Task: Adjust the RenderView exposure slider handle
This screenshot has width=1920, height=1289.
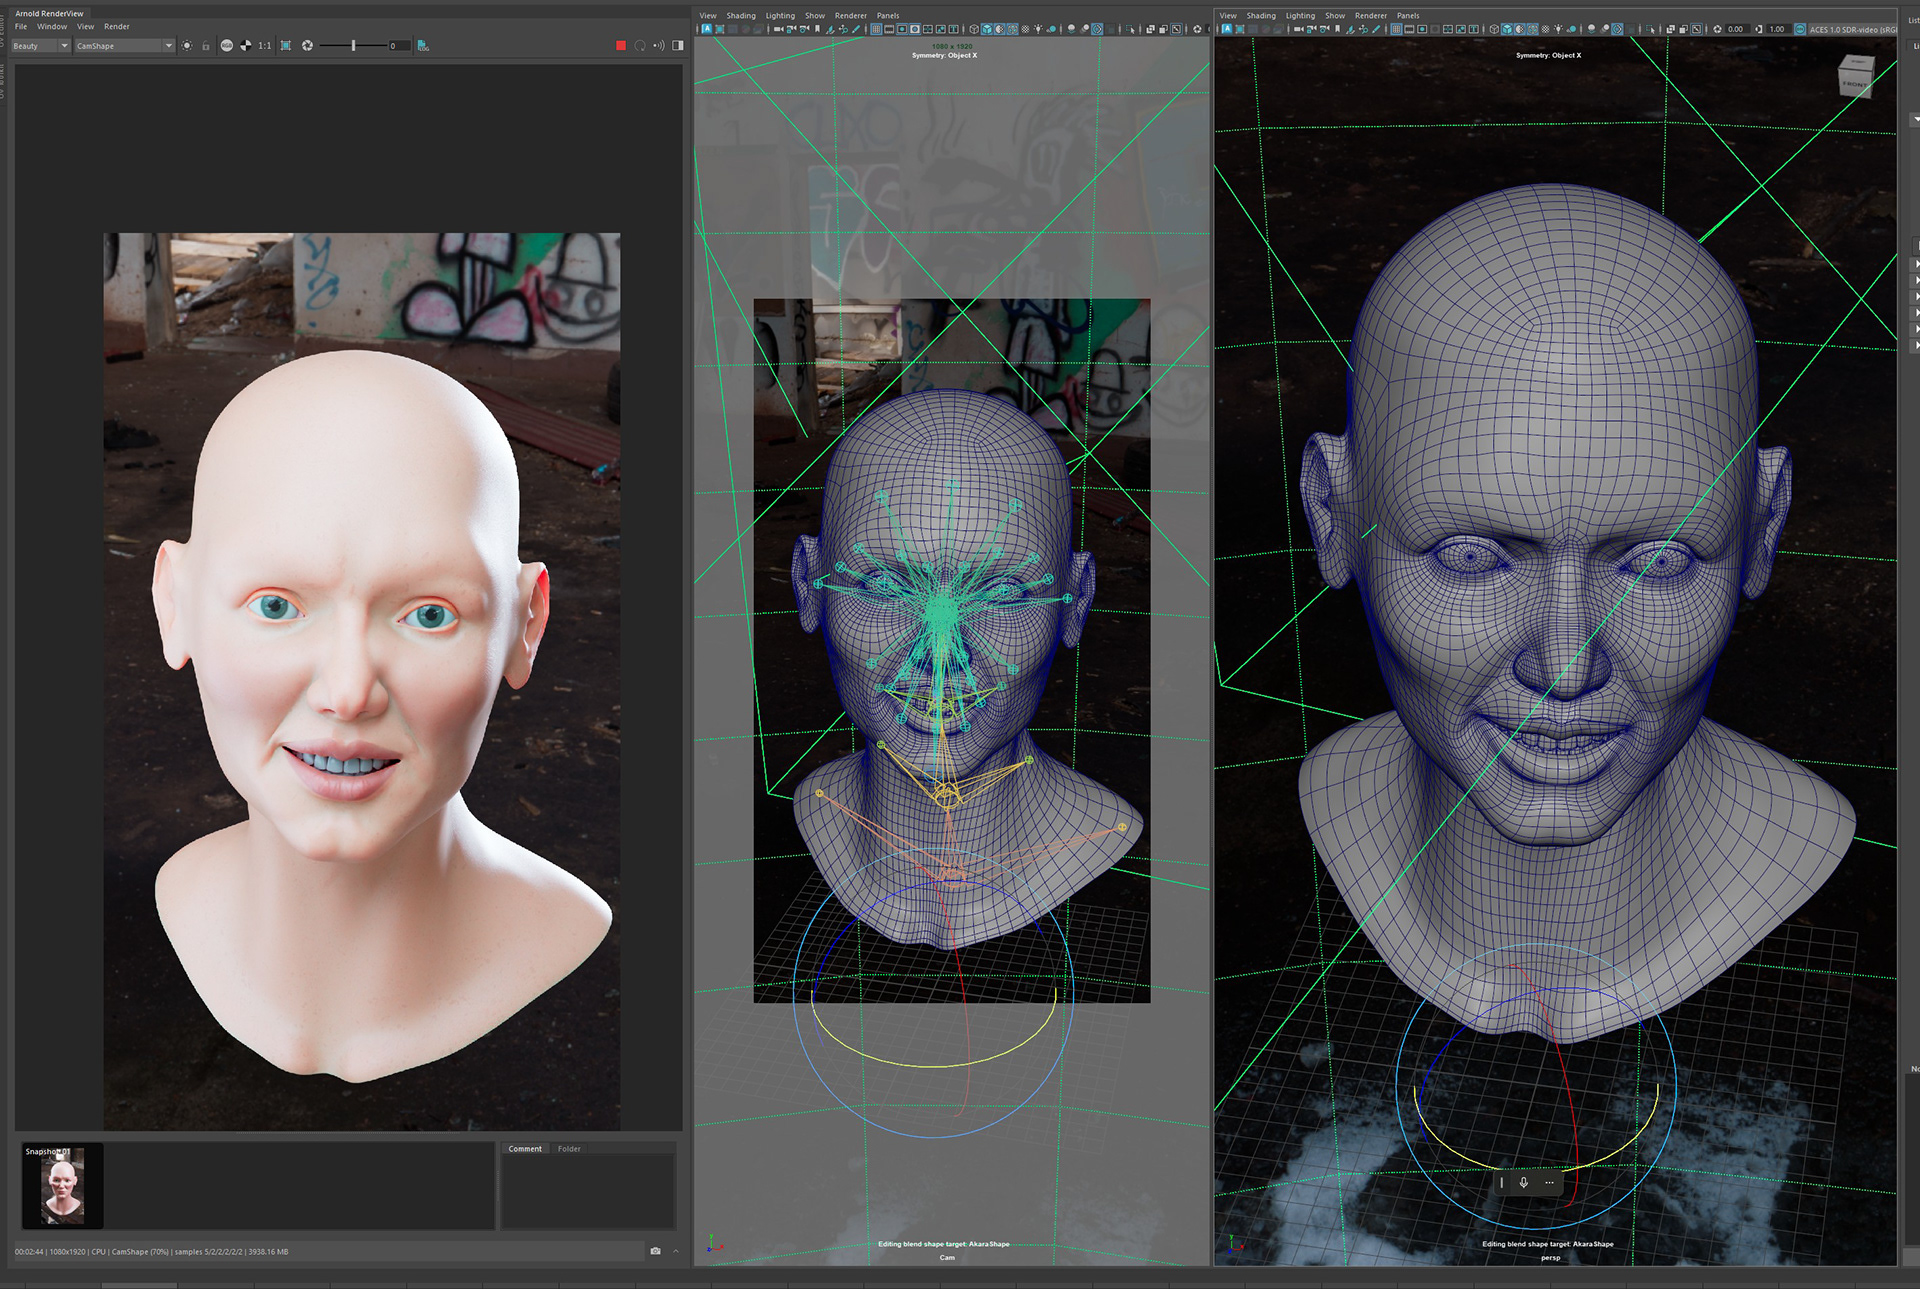Action: click(353, 46)
